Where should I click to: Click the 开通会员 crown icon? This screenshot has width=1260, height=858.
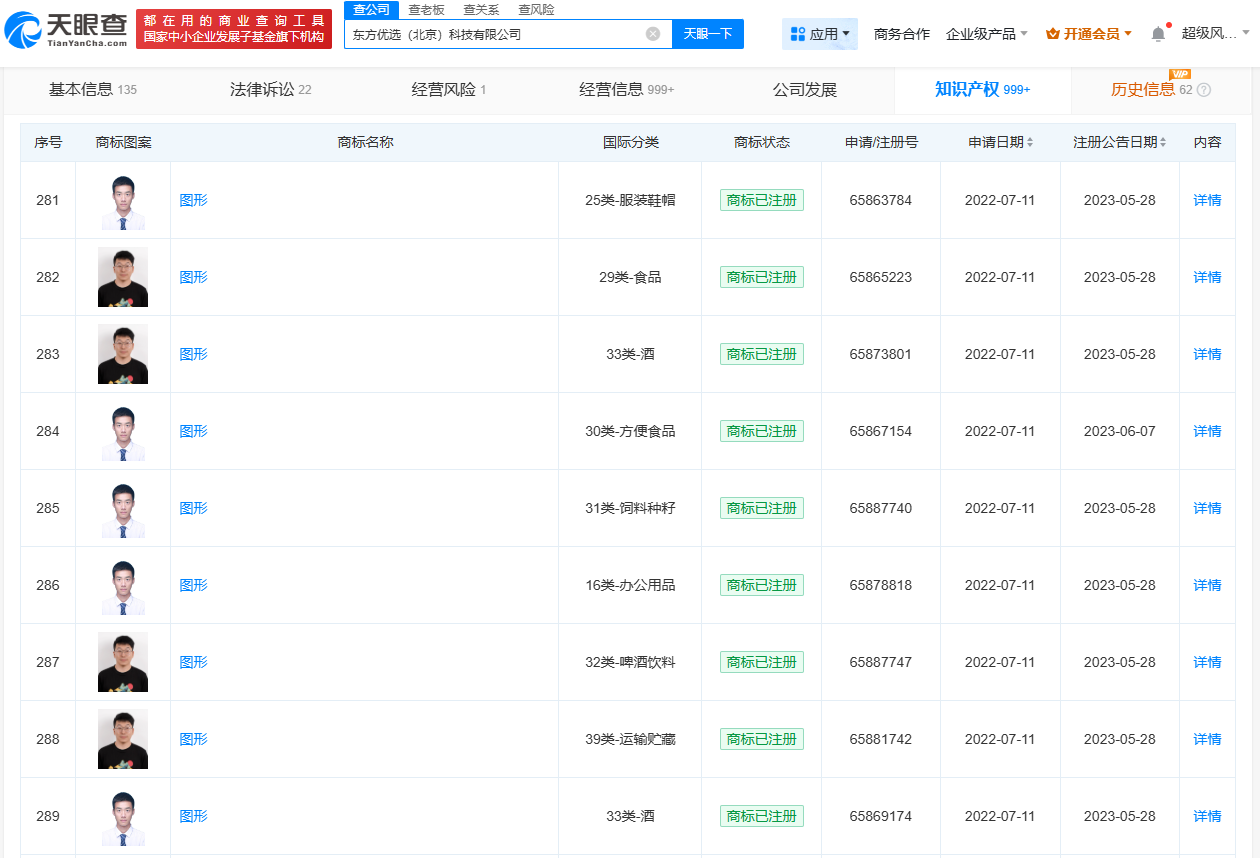(x=1052, y=34)
